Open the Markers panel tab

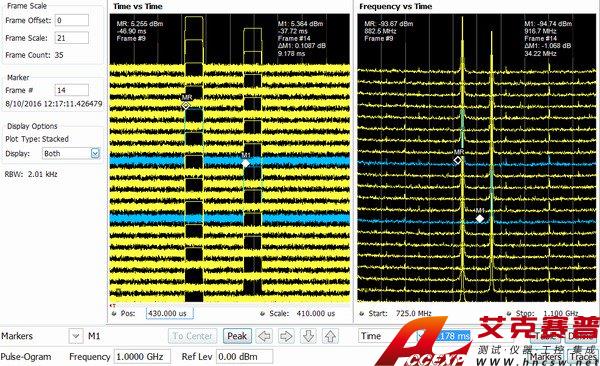pyautogui.click(x=546, y=357)
